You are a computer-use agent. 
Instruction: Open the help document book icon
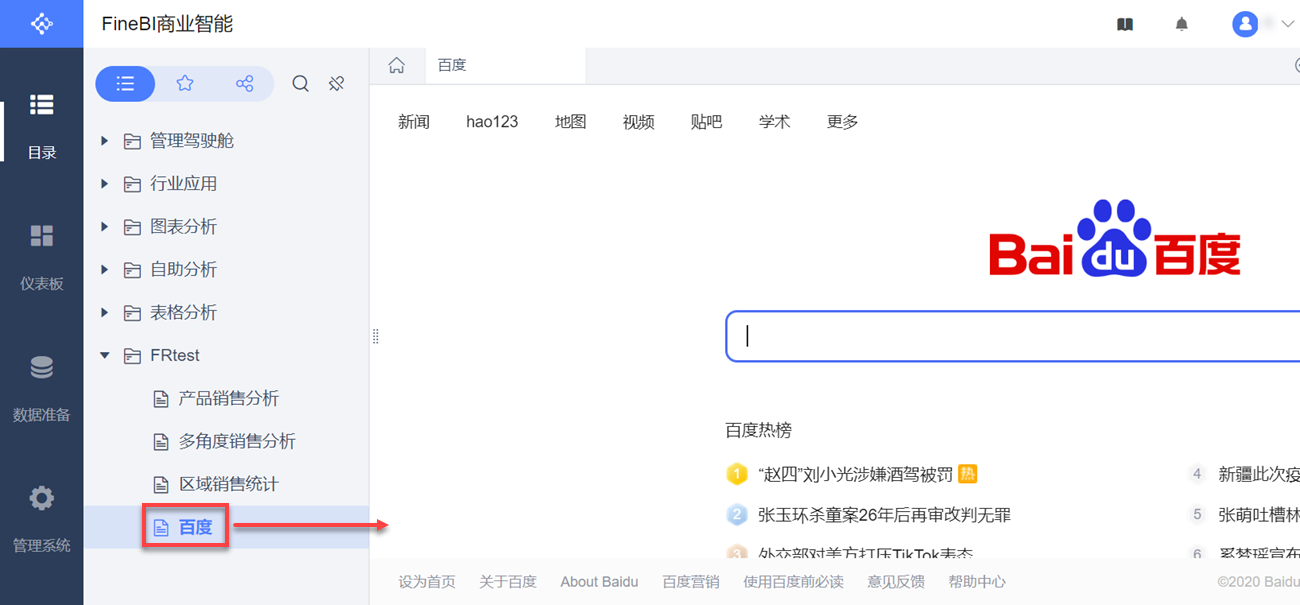pos(1125,24)
